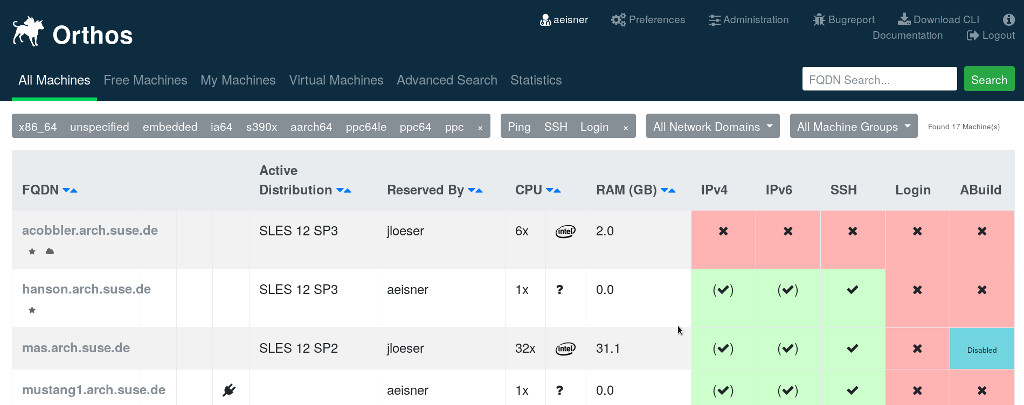Open the aeisner user profile
Screen dimensions: 1024x405
click(564, 20)
